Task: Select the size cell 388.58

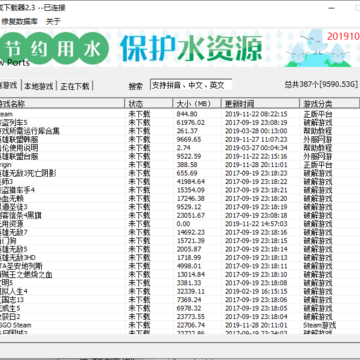Action: [187, 165]
